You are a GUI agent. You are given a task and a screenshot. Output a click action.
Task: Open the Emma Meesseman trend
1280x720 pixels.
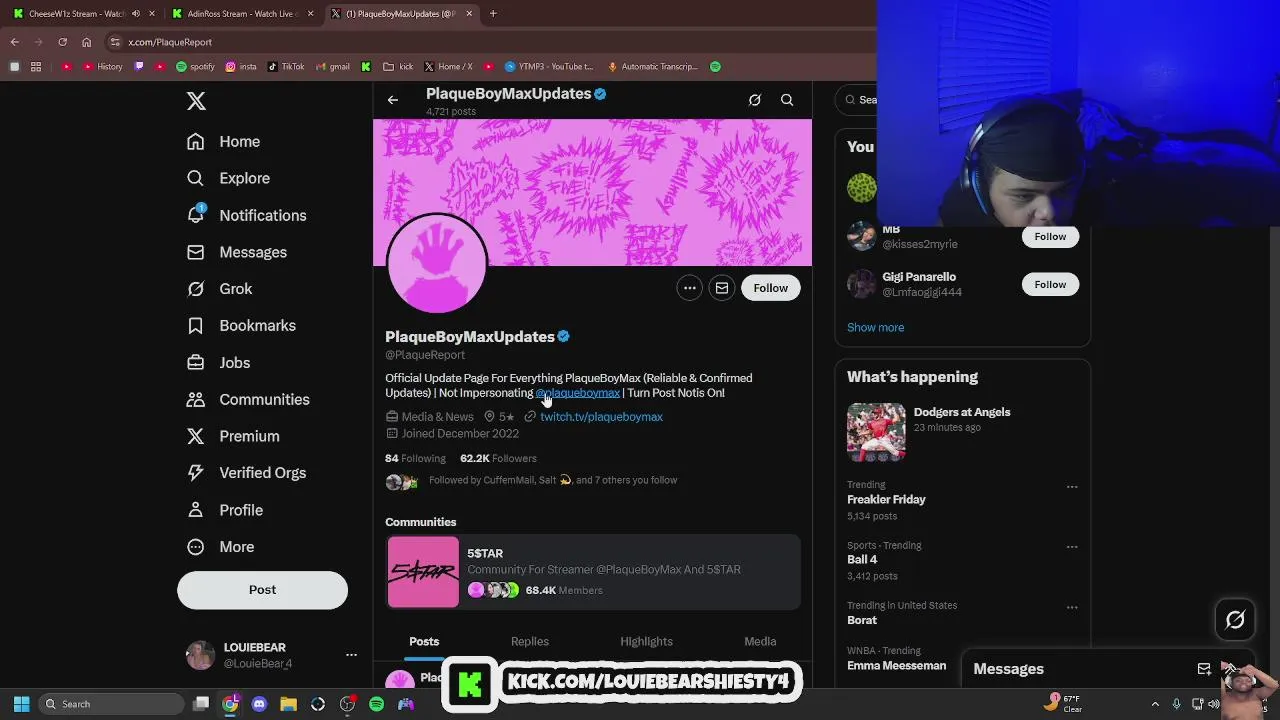coord(896,666)
